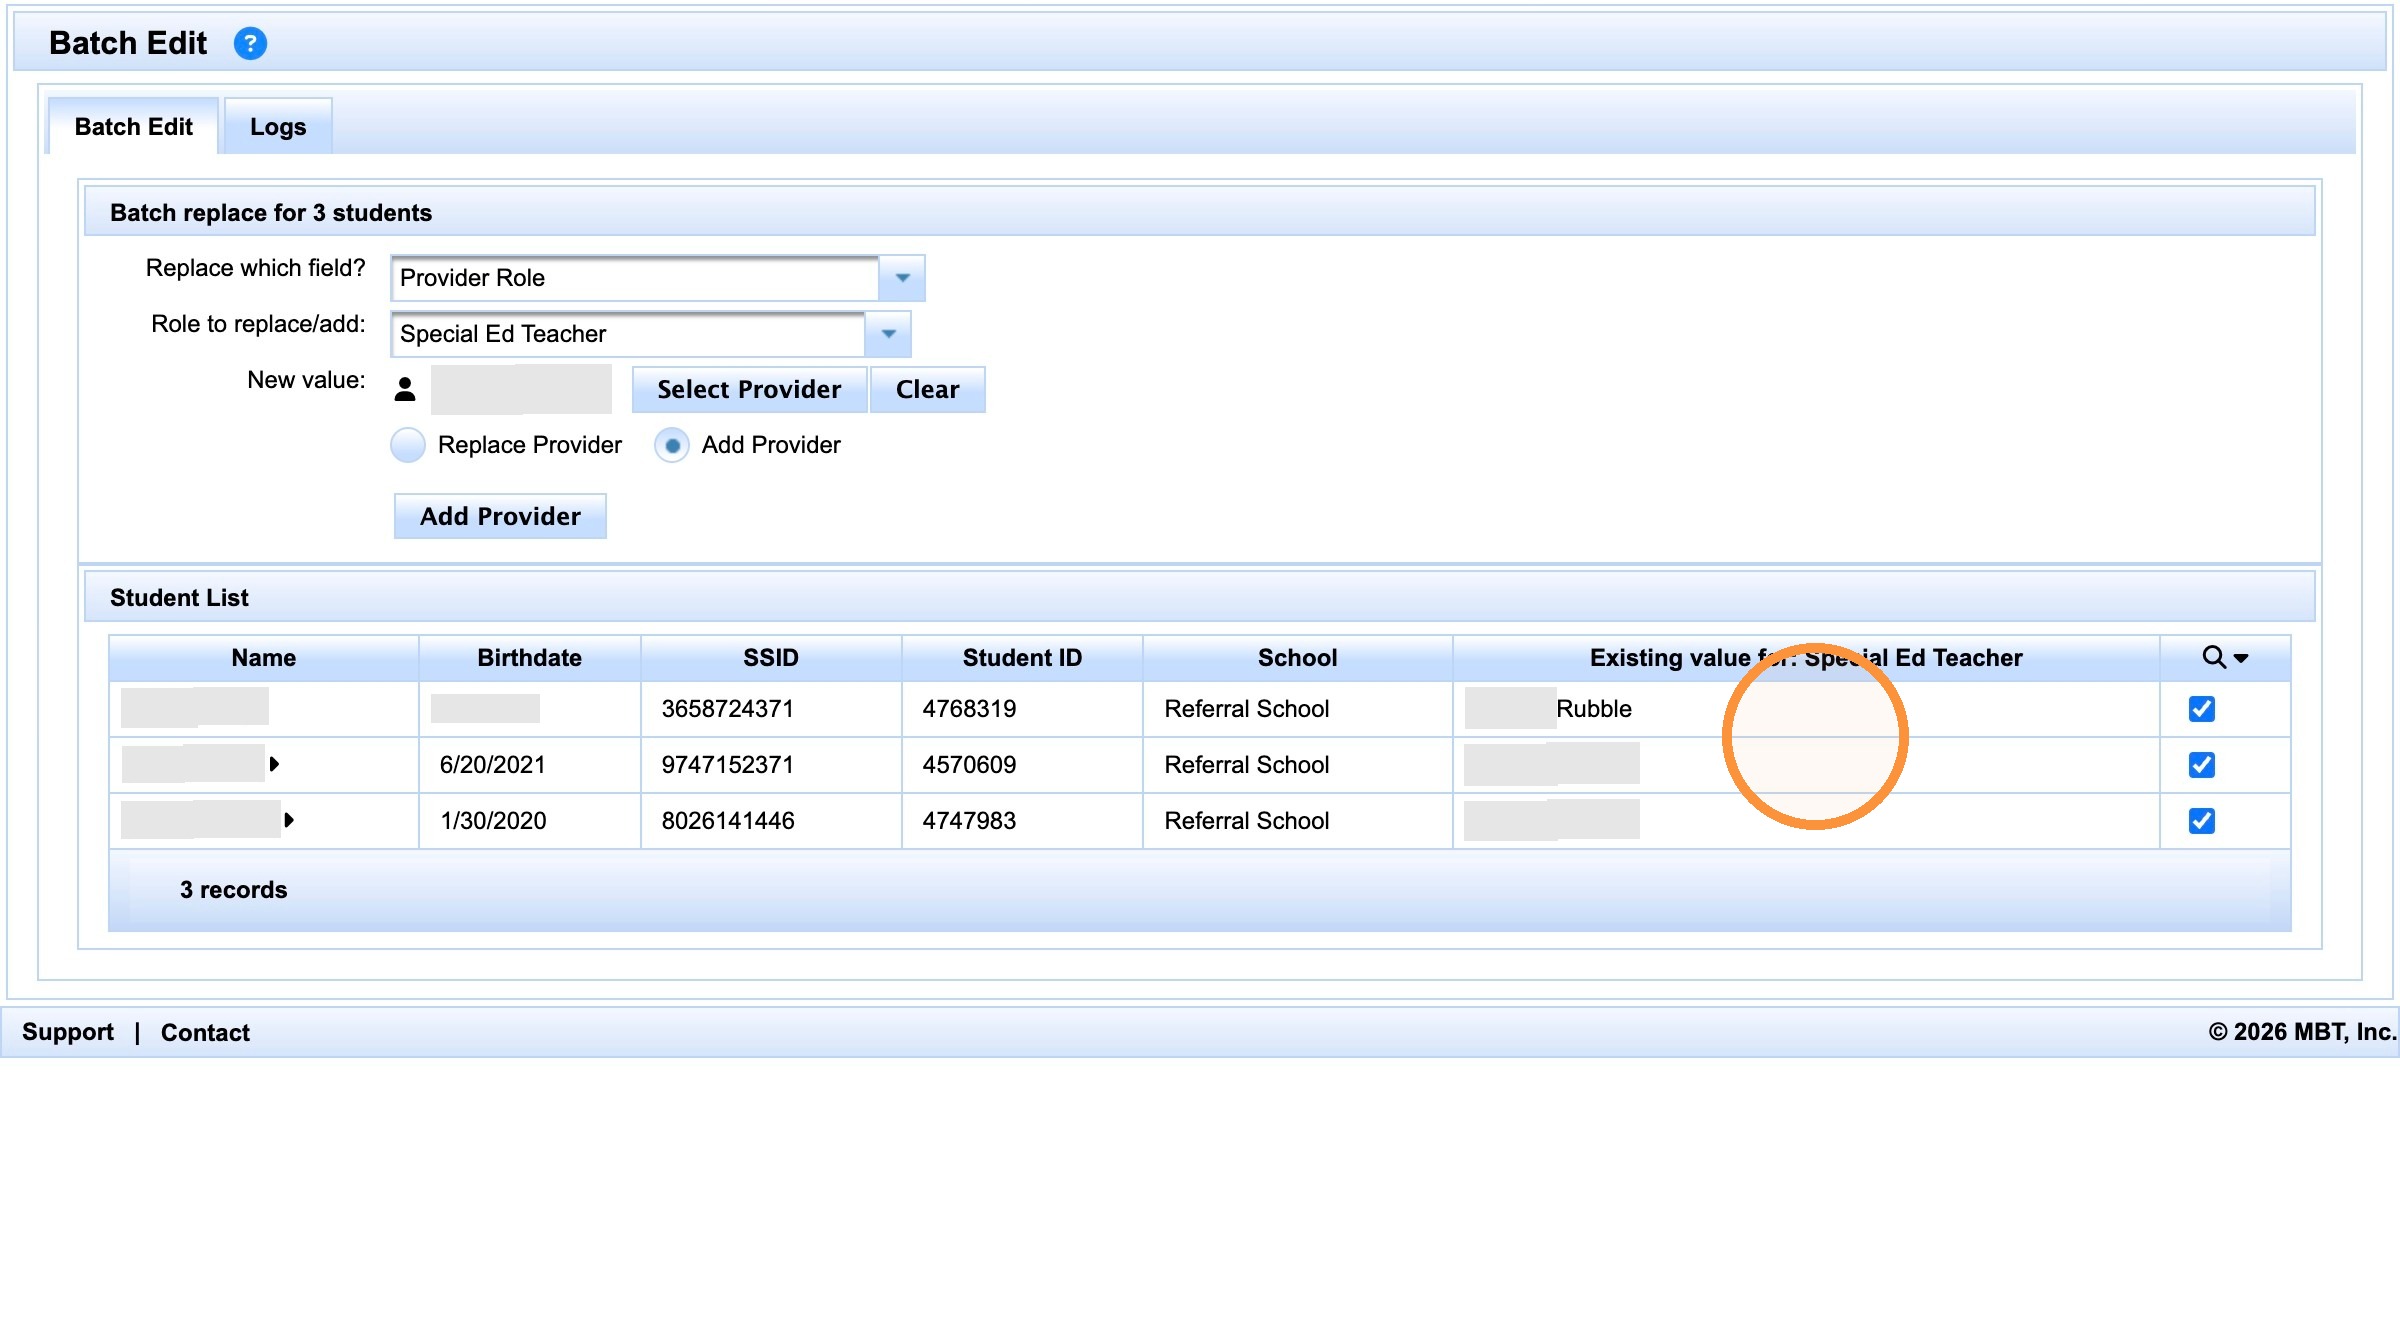Open the Special Ed Teacher role dropdown arrow
This screenshot has width=2400, height=1342.
point(888,334)
